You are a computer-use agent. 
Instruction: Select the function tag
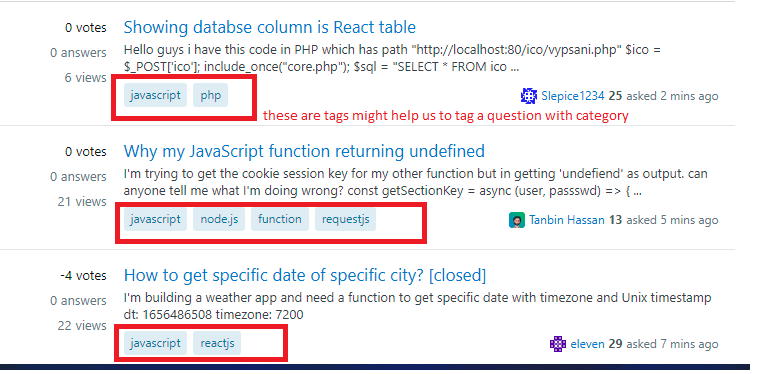point(280,219)
